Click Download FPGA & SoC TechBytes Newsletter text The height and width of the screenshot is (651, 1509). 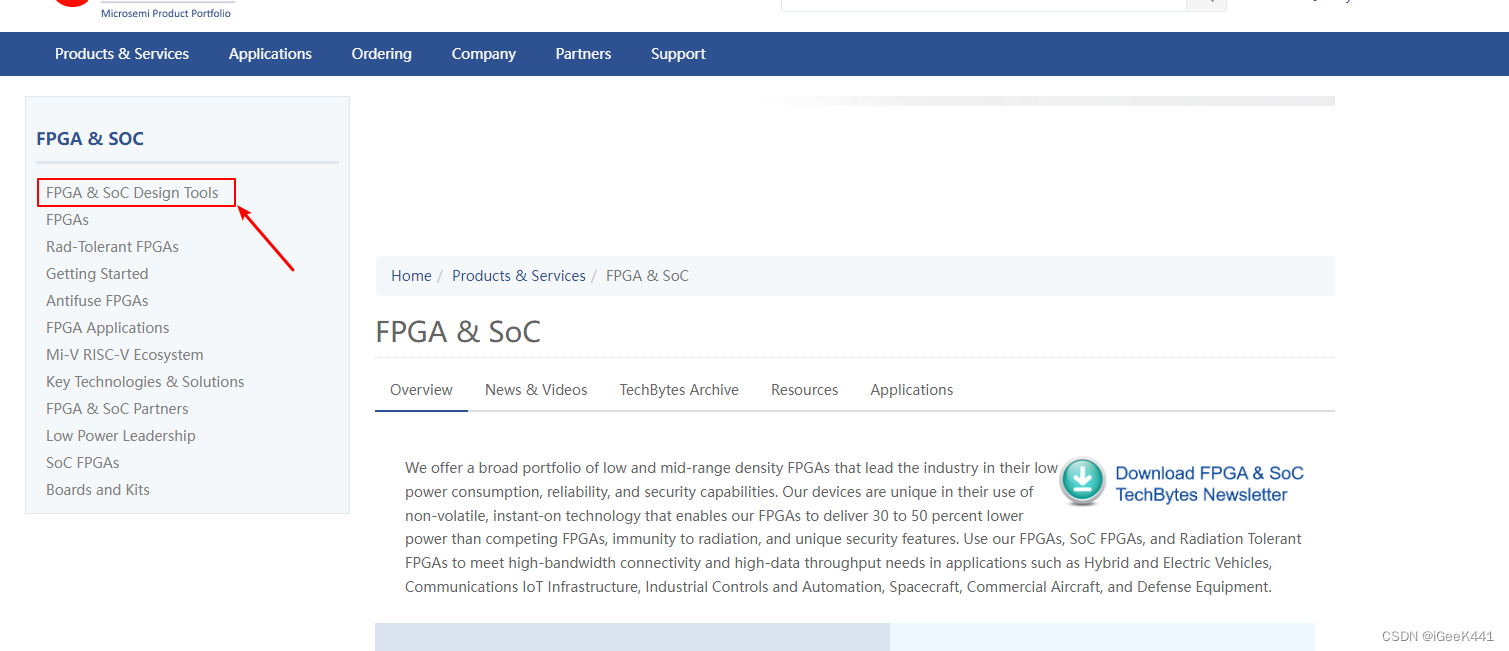click(1210, 484)
